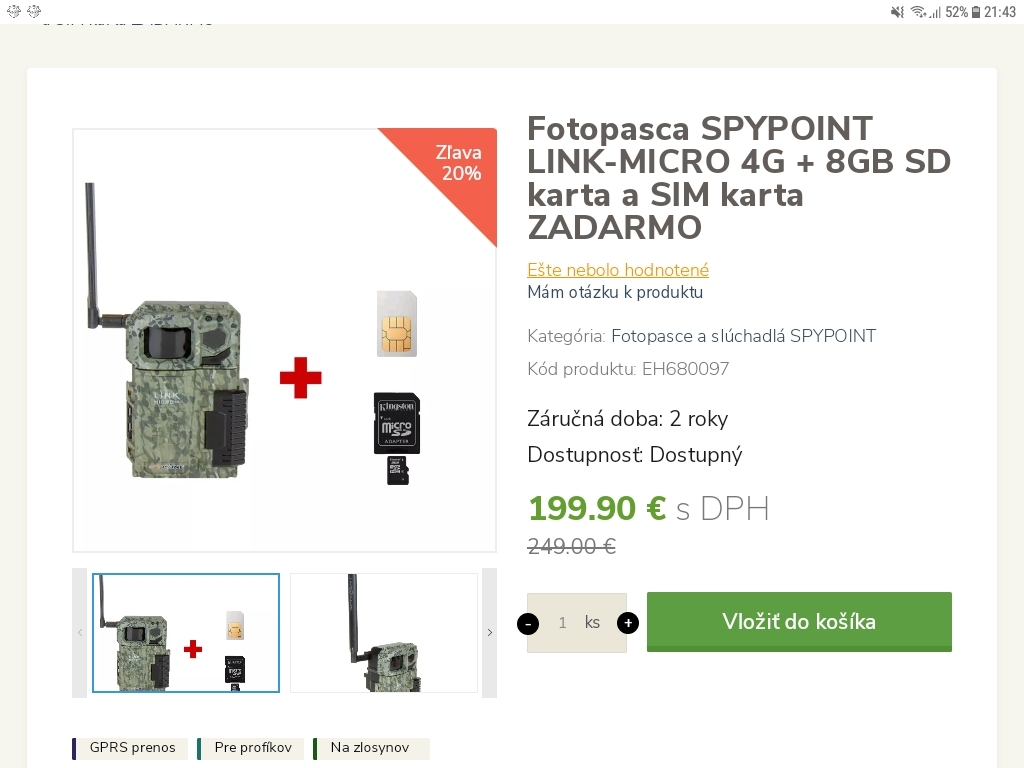Select the first camera bundle thumbnail

(186, 633)
